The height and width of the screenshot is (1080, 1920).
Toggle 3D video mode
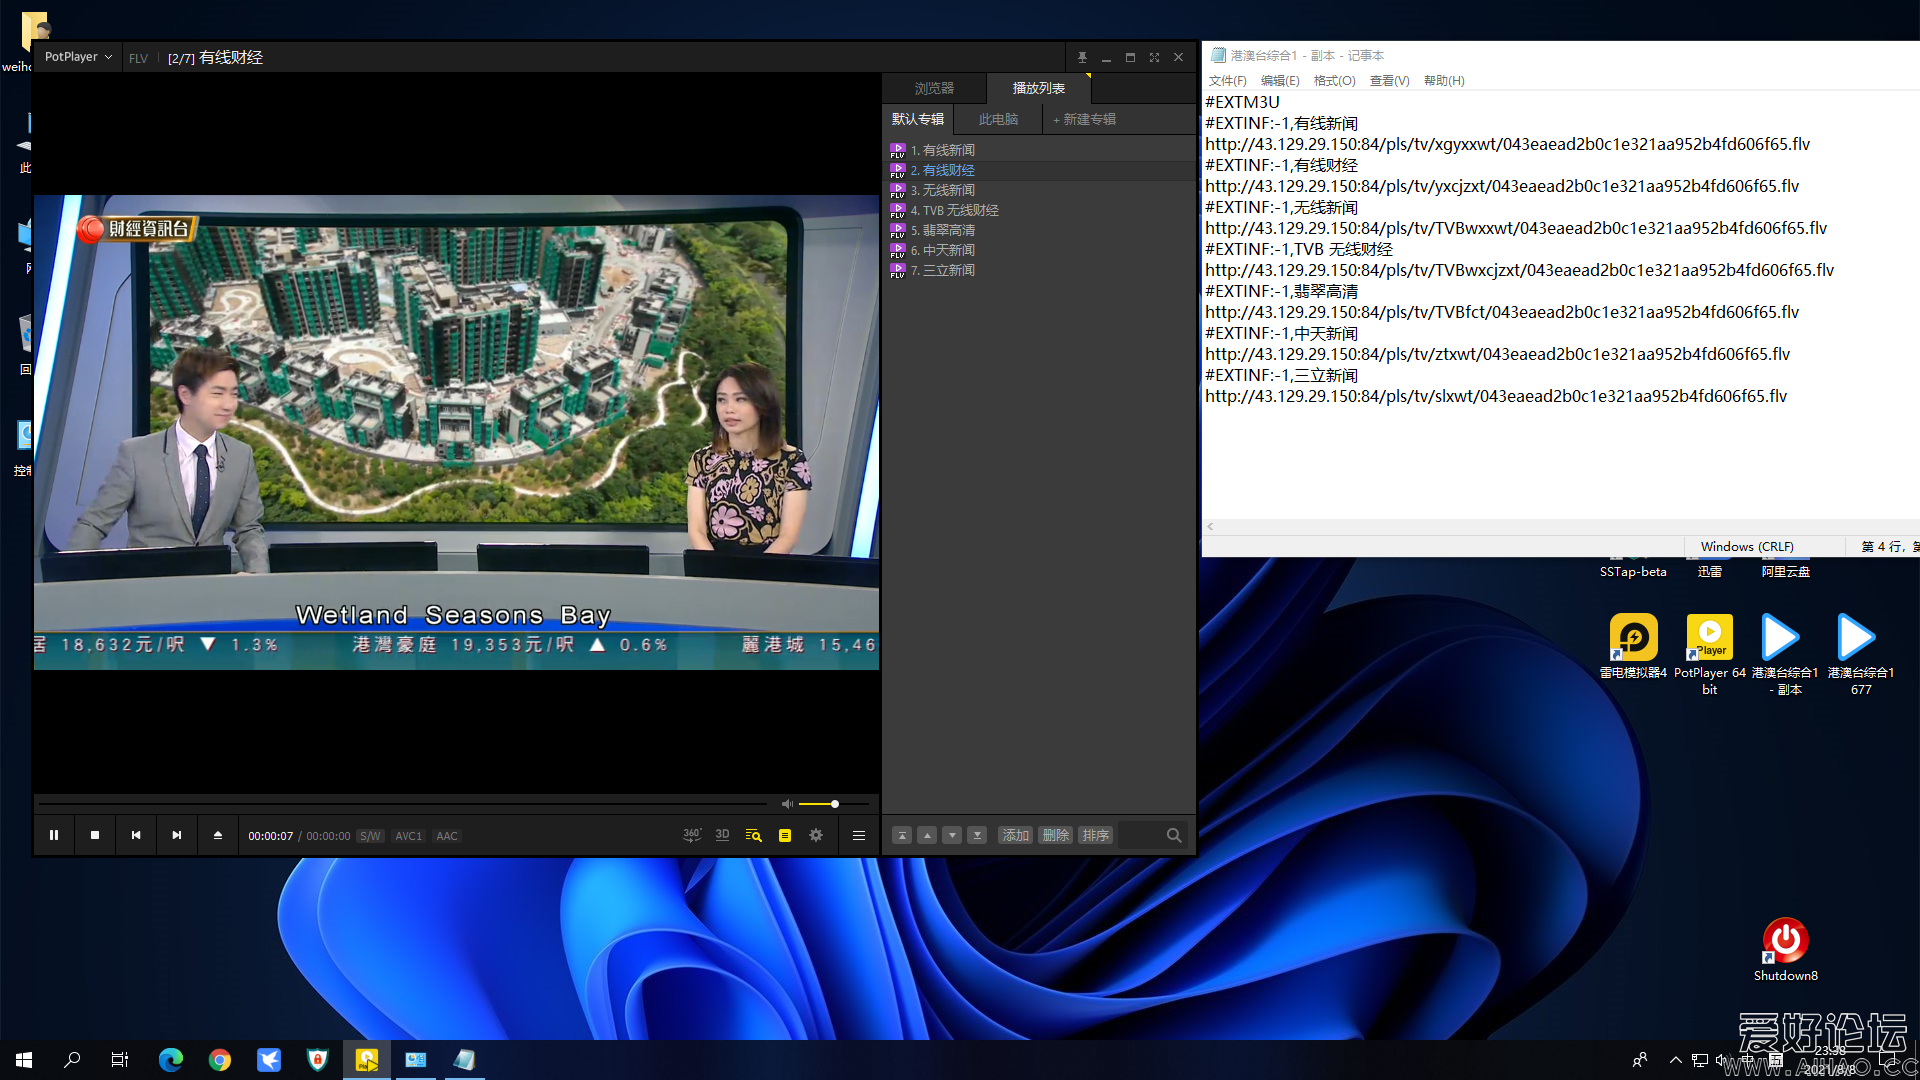(x=722, y=835)
